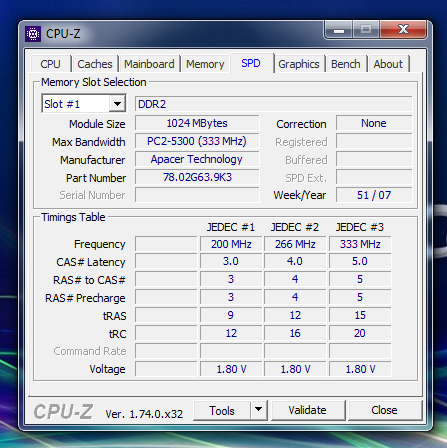Screen dimensions: 447x448
Task: Click part number 78.02G63.9K3
Action: [197, 177]
